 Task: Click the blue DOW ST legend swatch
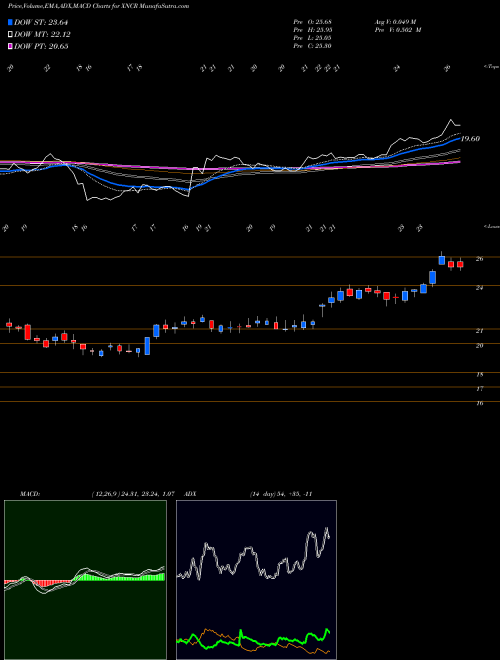[11, 22]
